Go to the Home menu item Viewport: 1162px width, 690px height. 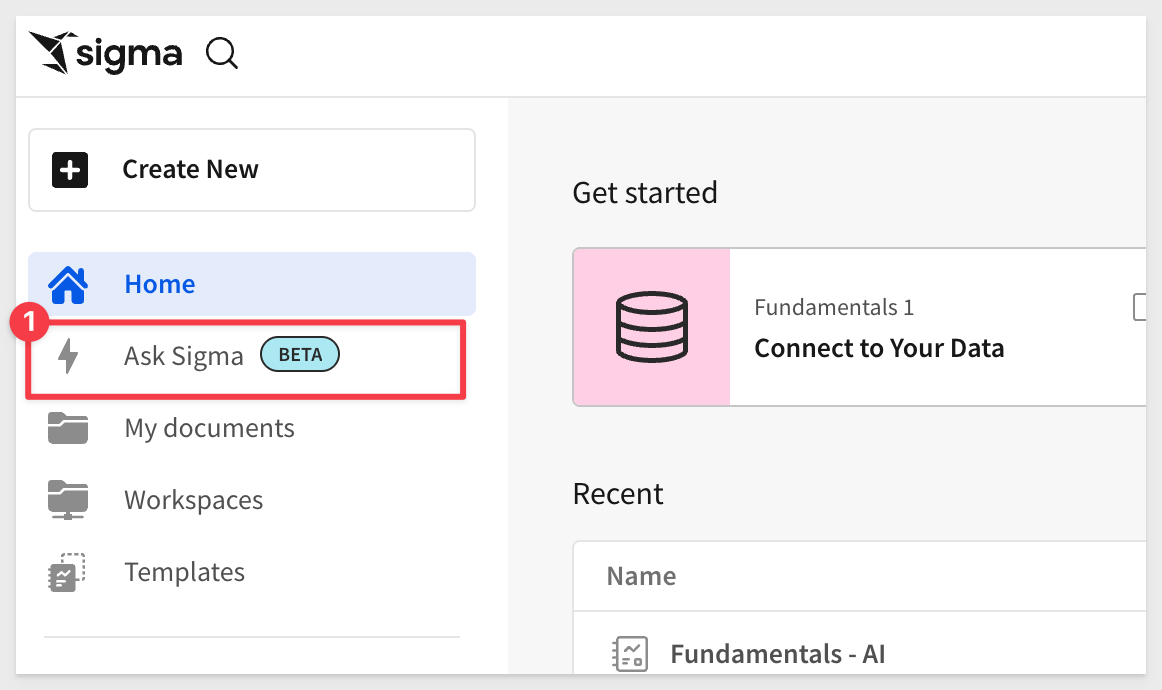160,284
